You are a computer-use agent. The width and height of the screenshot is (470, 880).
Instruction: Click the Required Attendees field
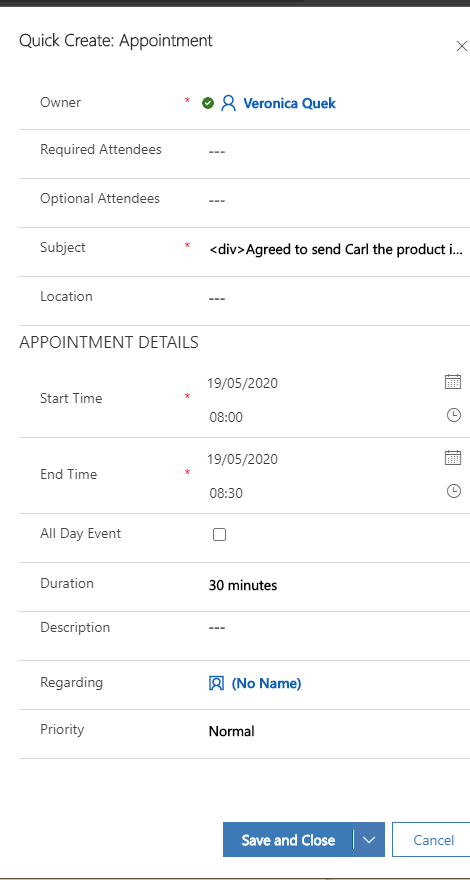point(336,152)
